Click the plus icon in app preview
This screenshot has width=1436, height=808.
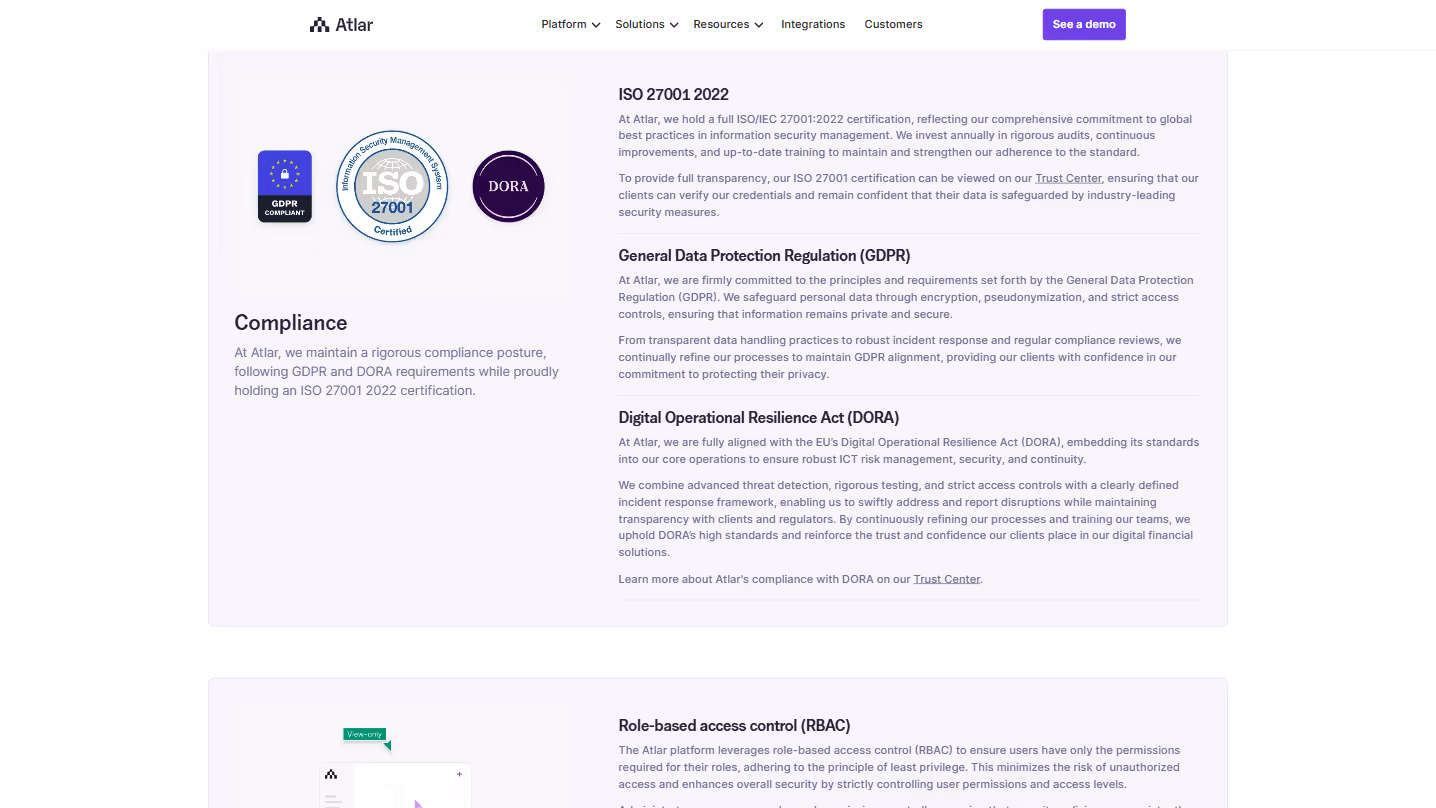459,774
